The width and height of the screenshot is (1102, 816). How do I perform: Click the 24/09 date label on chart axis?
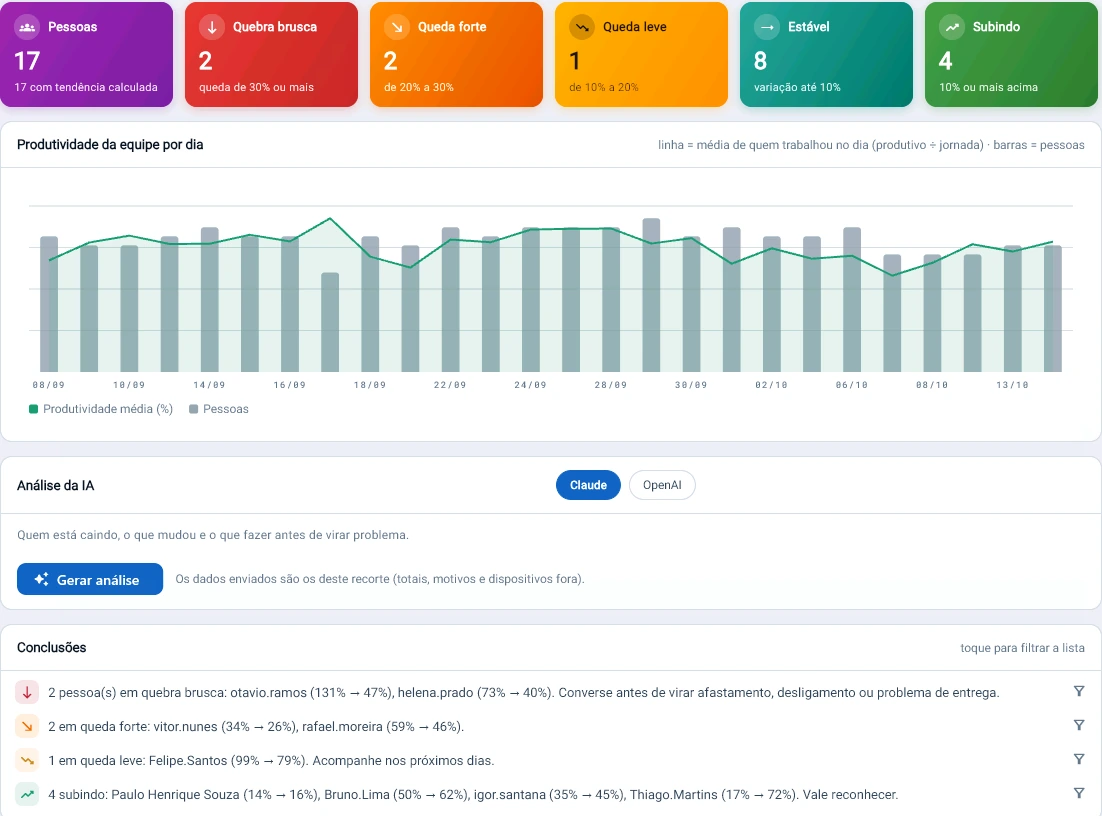(x=530, y=385)
